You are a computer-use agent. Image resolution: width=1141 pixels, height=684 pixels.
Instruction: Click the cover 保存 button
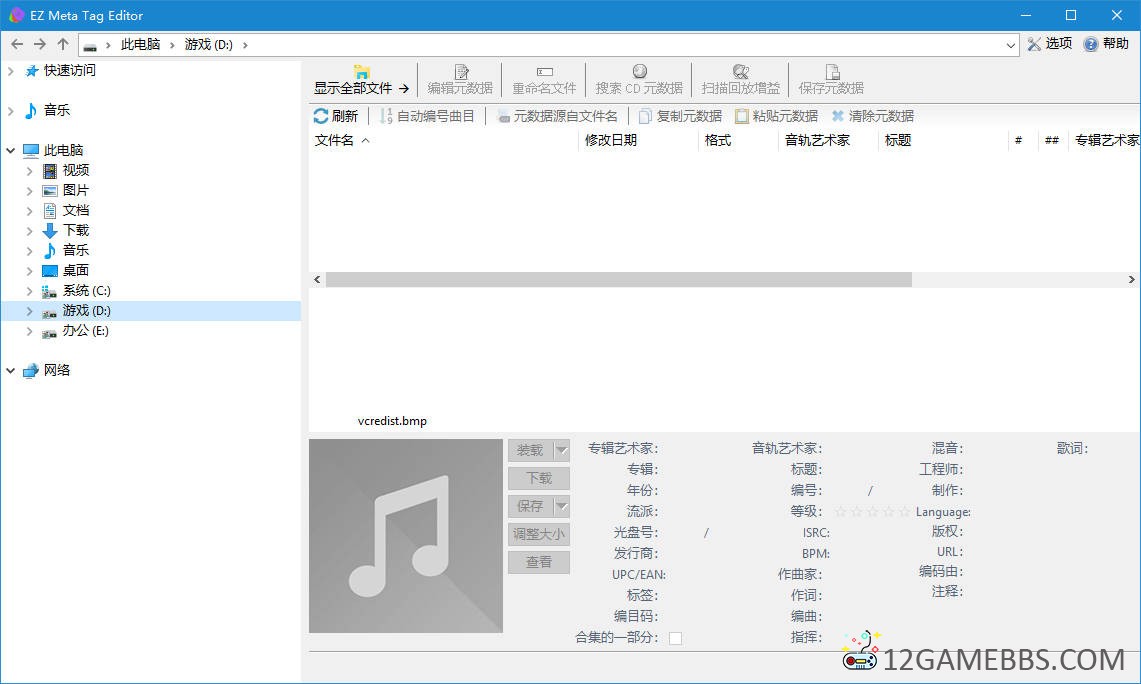(x=530, y=506)
